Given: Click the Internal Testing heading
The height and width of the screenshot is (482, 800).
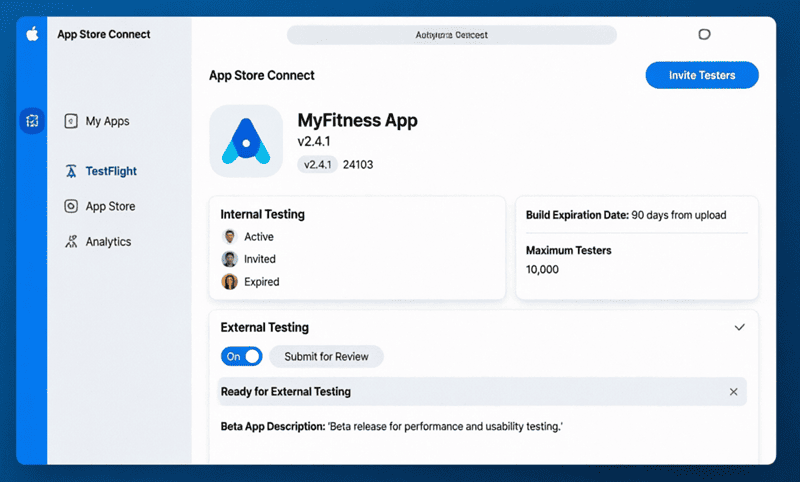Looking at the screenshot, I should tap(262, 214).
